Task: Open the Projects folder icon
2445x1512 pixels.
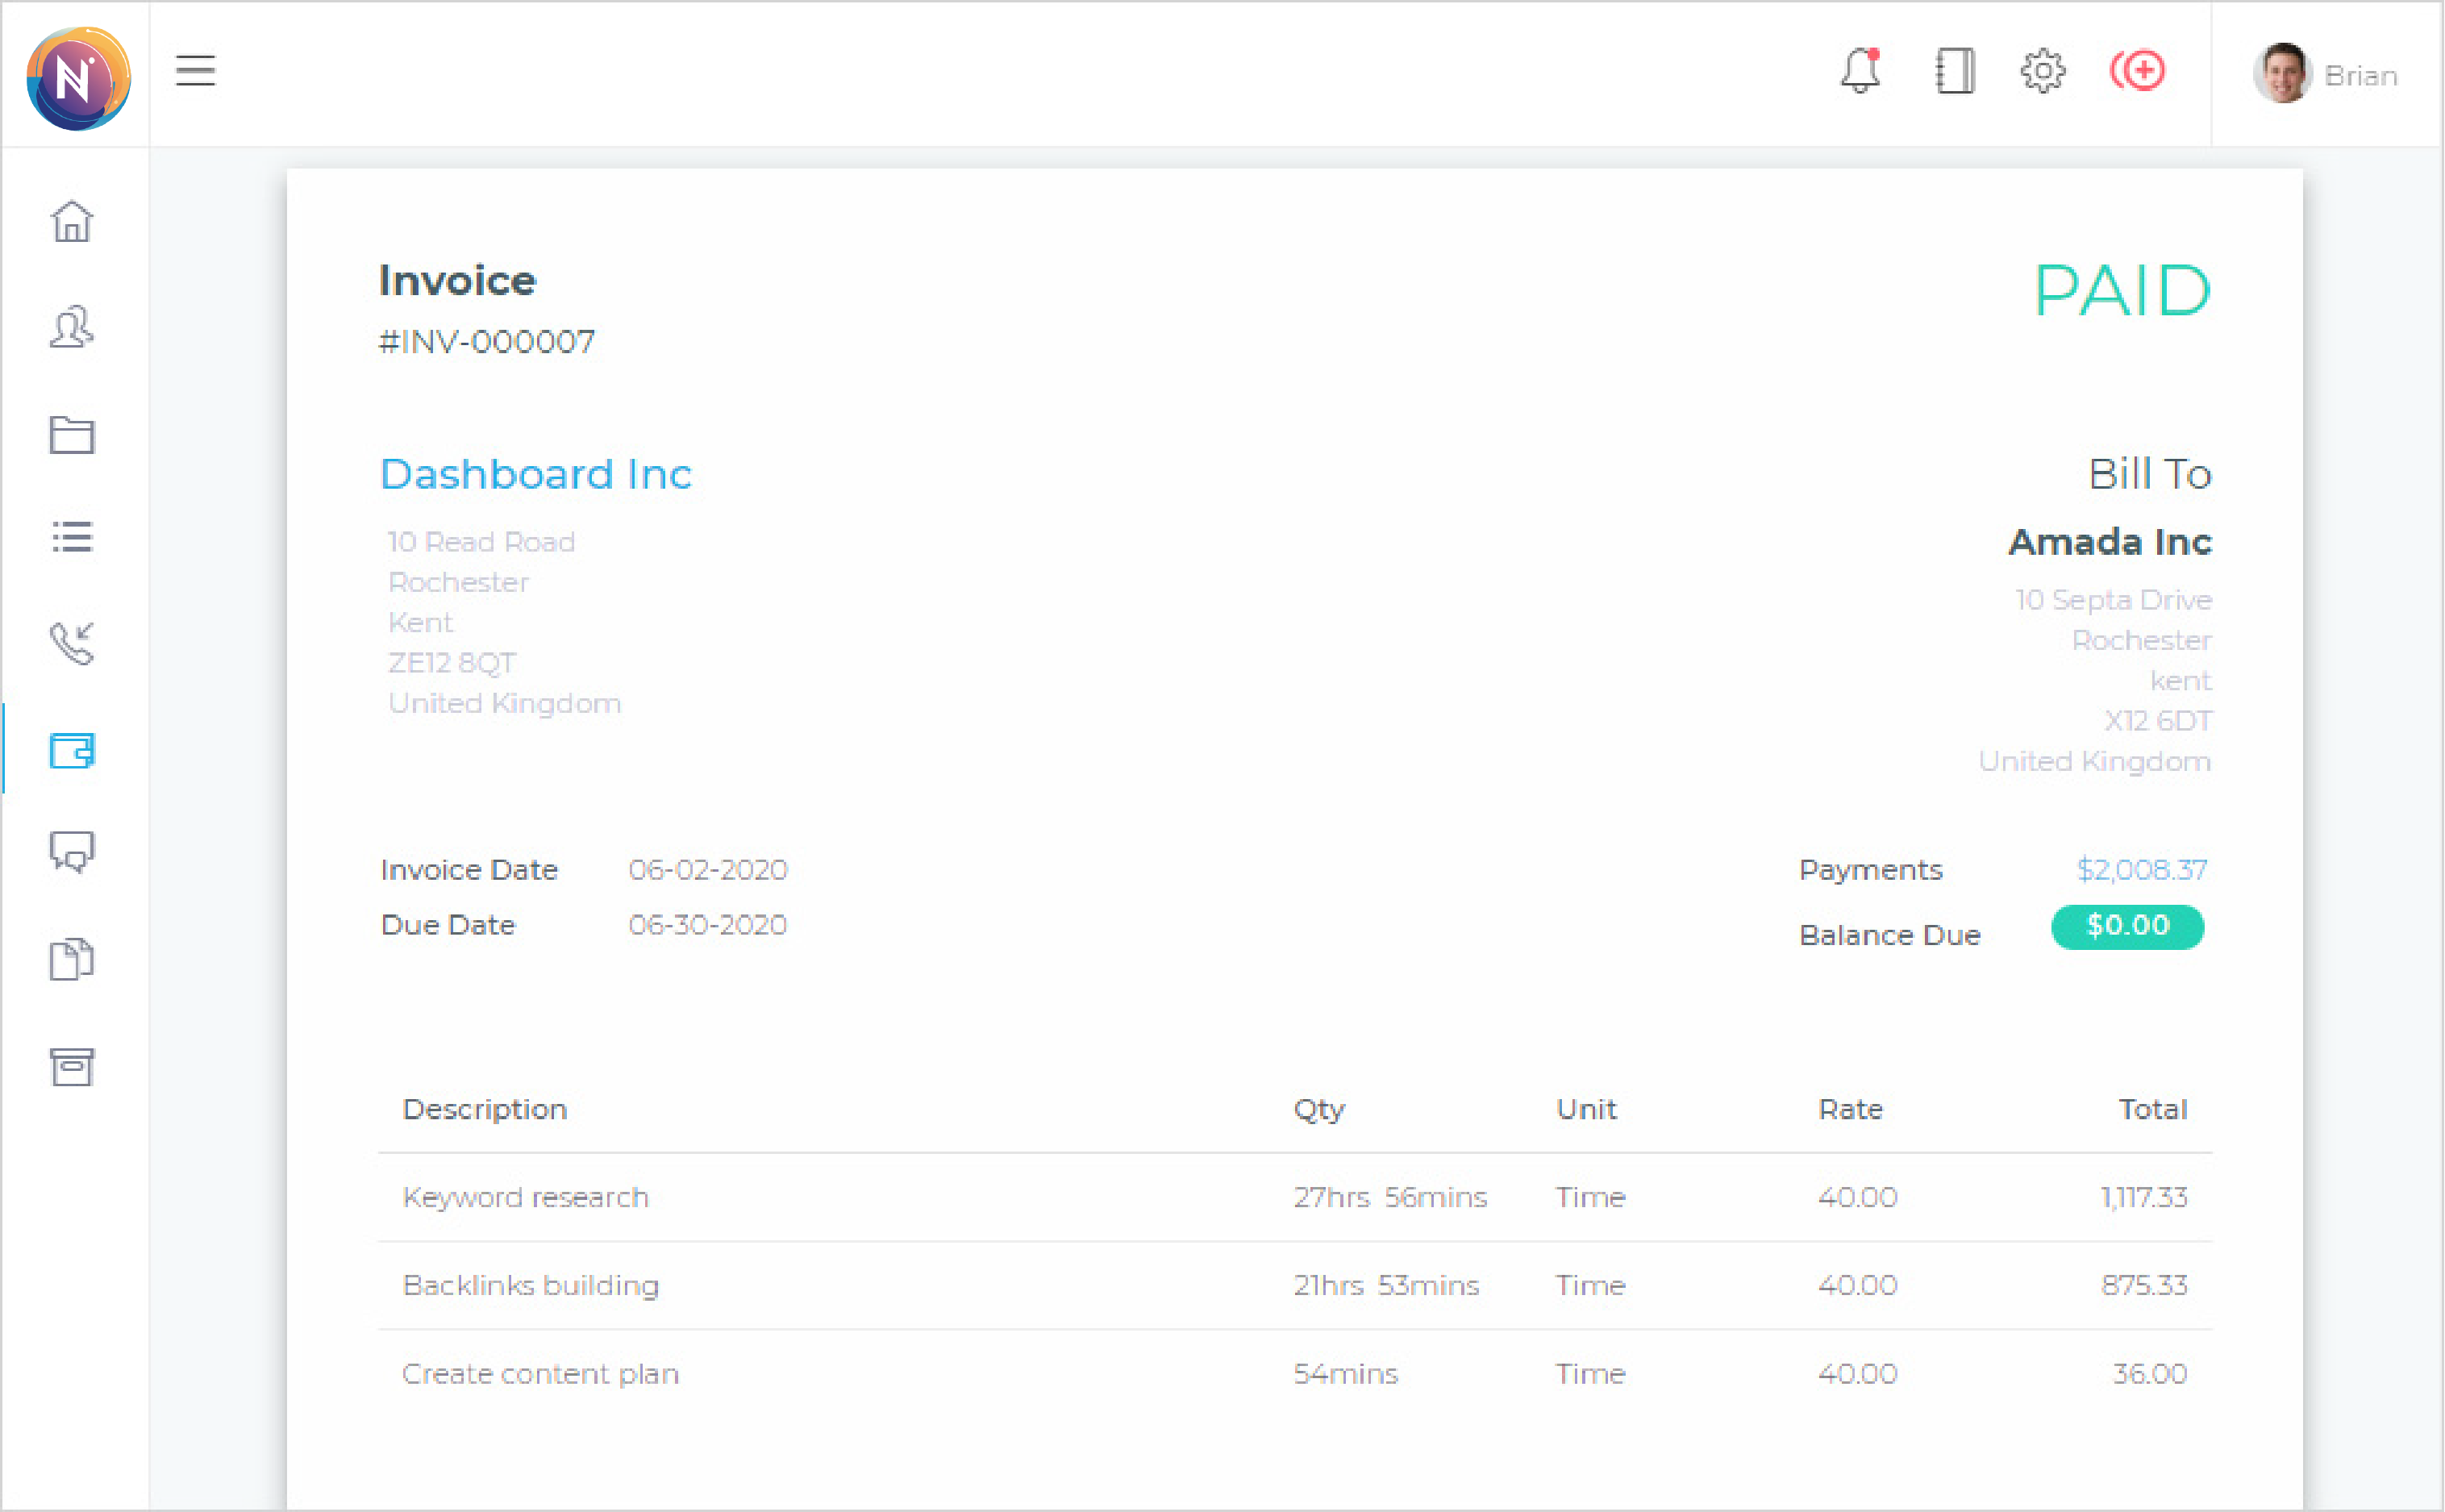Action: click(72, 434)
